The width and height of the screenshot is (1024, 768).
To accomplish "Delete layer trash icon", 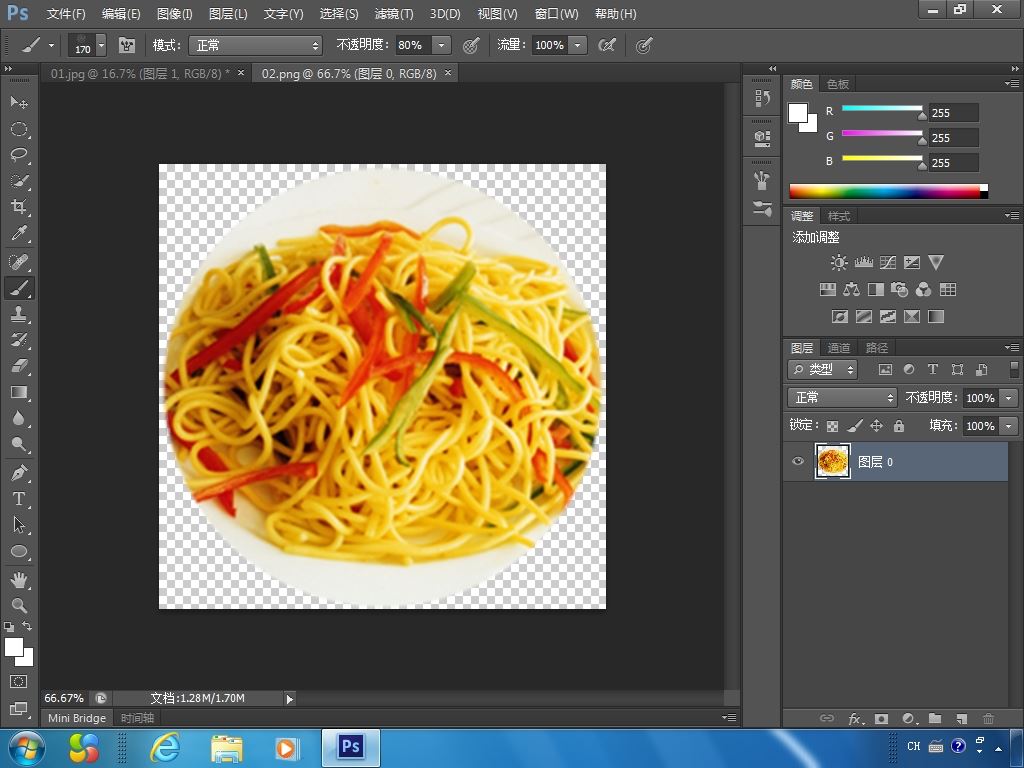I will tap(989, 719).
